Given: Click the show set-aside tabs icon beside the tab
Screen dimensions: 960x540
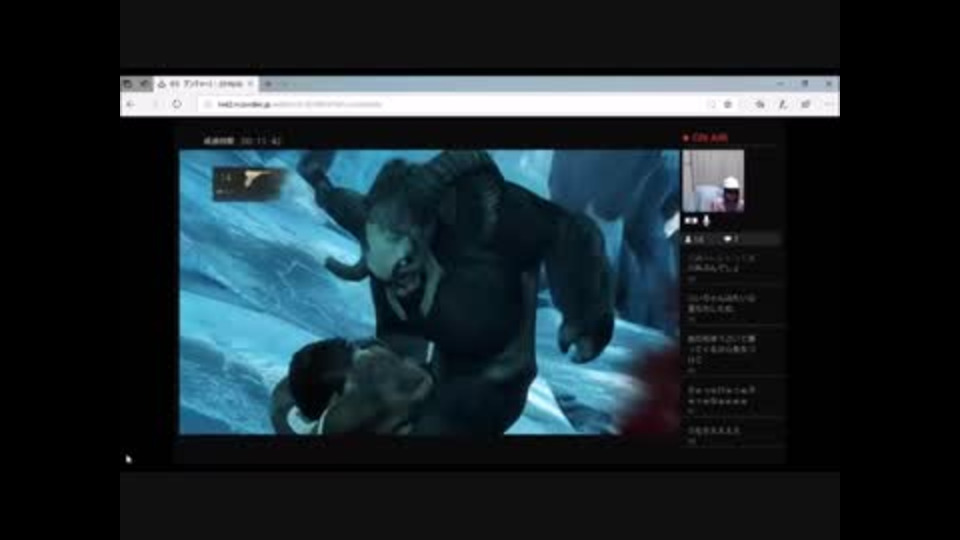Looking at the screenshot, I should [x=144, y=84].
